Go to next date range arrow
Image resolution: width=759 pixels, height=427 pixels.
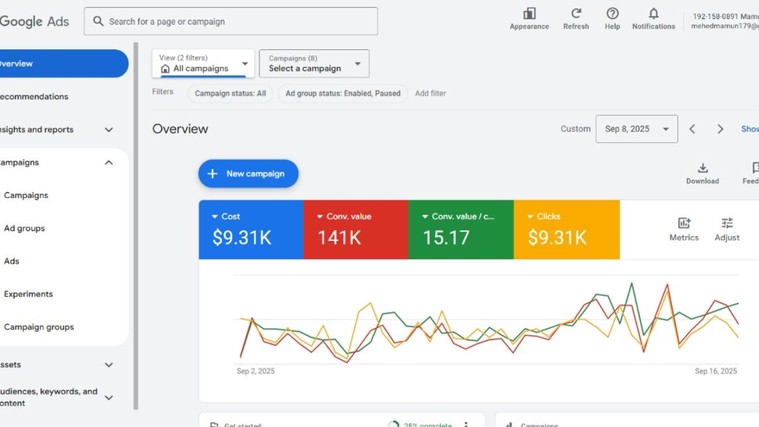click(x=720, y=129)
